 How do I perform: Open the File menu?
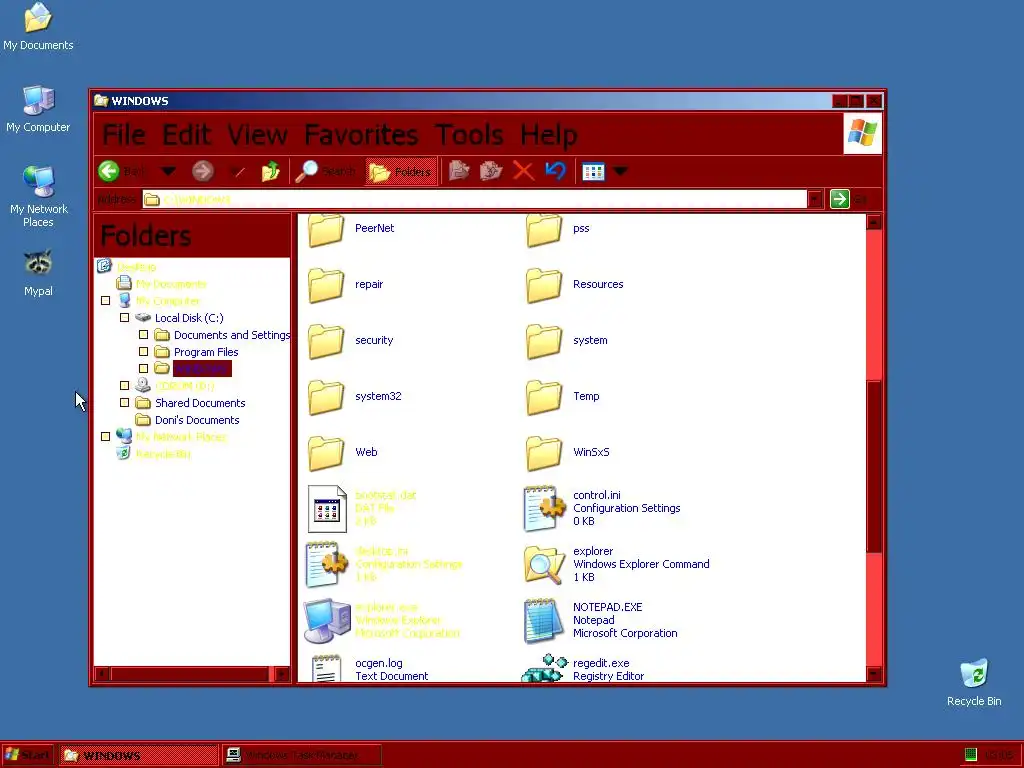123,135
